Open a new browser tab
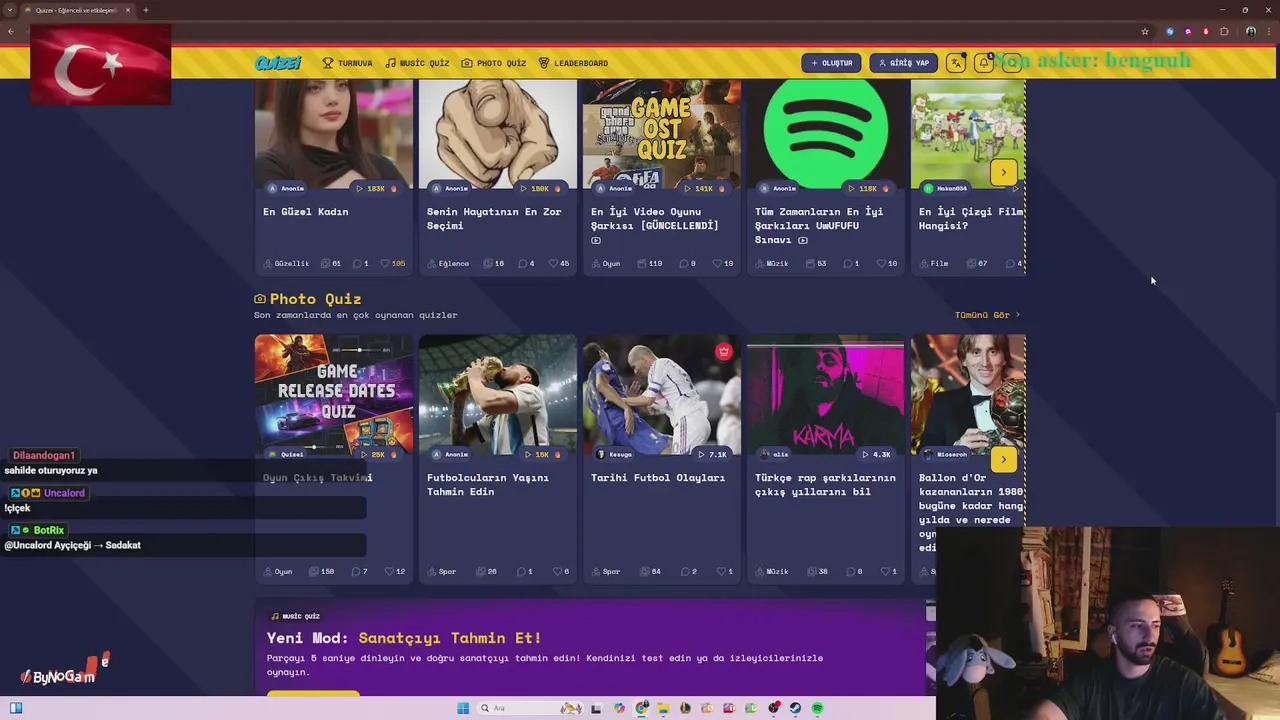1280x720 pixels. (146, 10)
